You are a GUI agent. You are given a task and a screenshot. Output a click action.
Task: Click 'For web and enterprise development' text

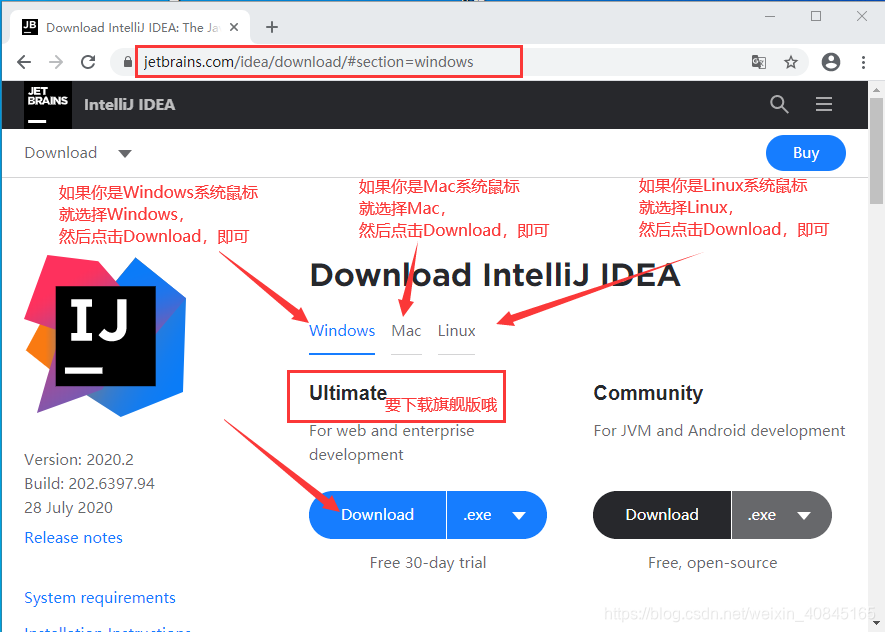pyautogui.click(x=392, y=442)
